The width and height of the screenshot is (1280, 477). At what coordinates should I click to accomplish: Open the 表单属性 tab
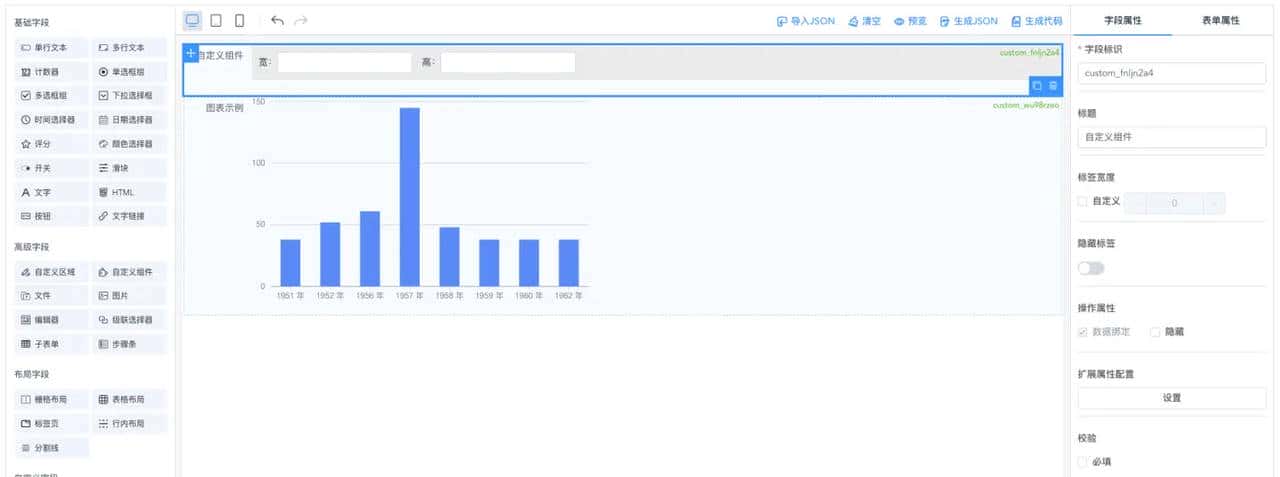(1221, 20)
